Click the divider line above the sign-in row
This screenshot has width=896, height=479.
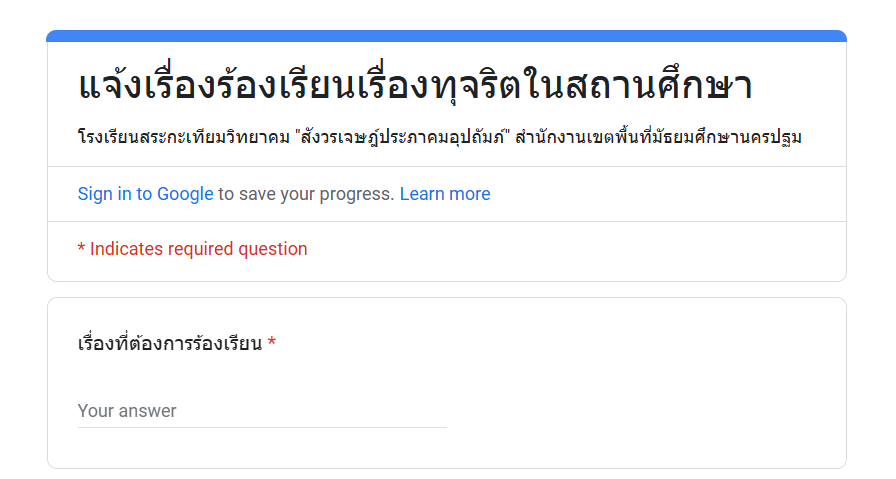pyautogui.click(x=446, y=166)
